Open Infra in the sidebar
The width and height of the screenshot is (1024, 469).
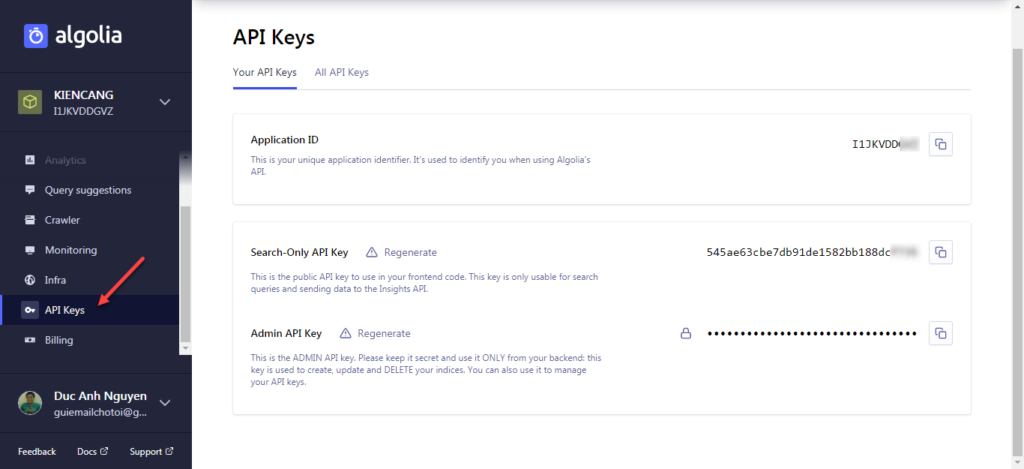click(56, 280)
